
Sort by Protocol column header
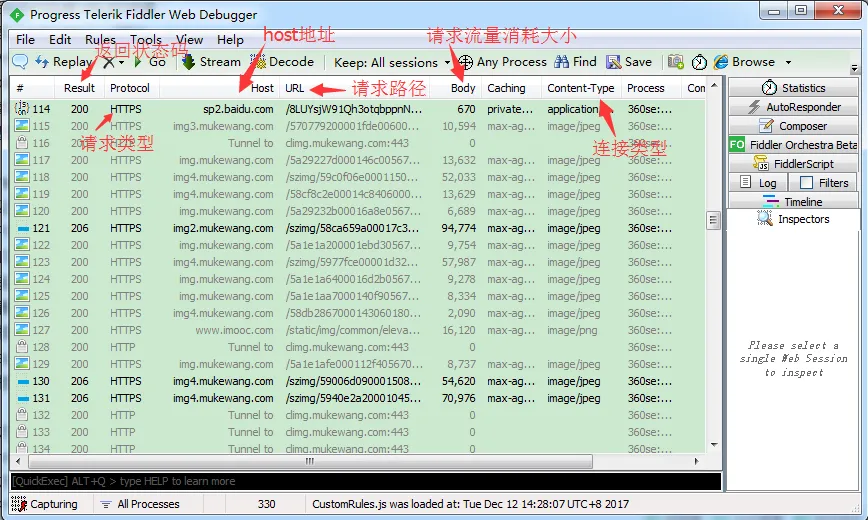[x=130, y=88]
